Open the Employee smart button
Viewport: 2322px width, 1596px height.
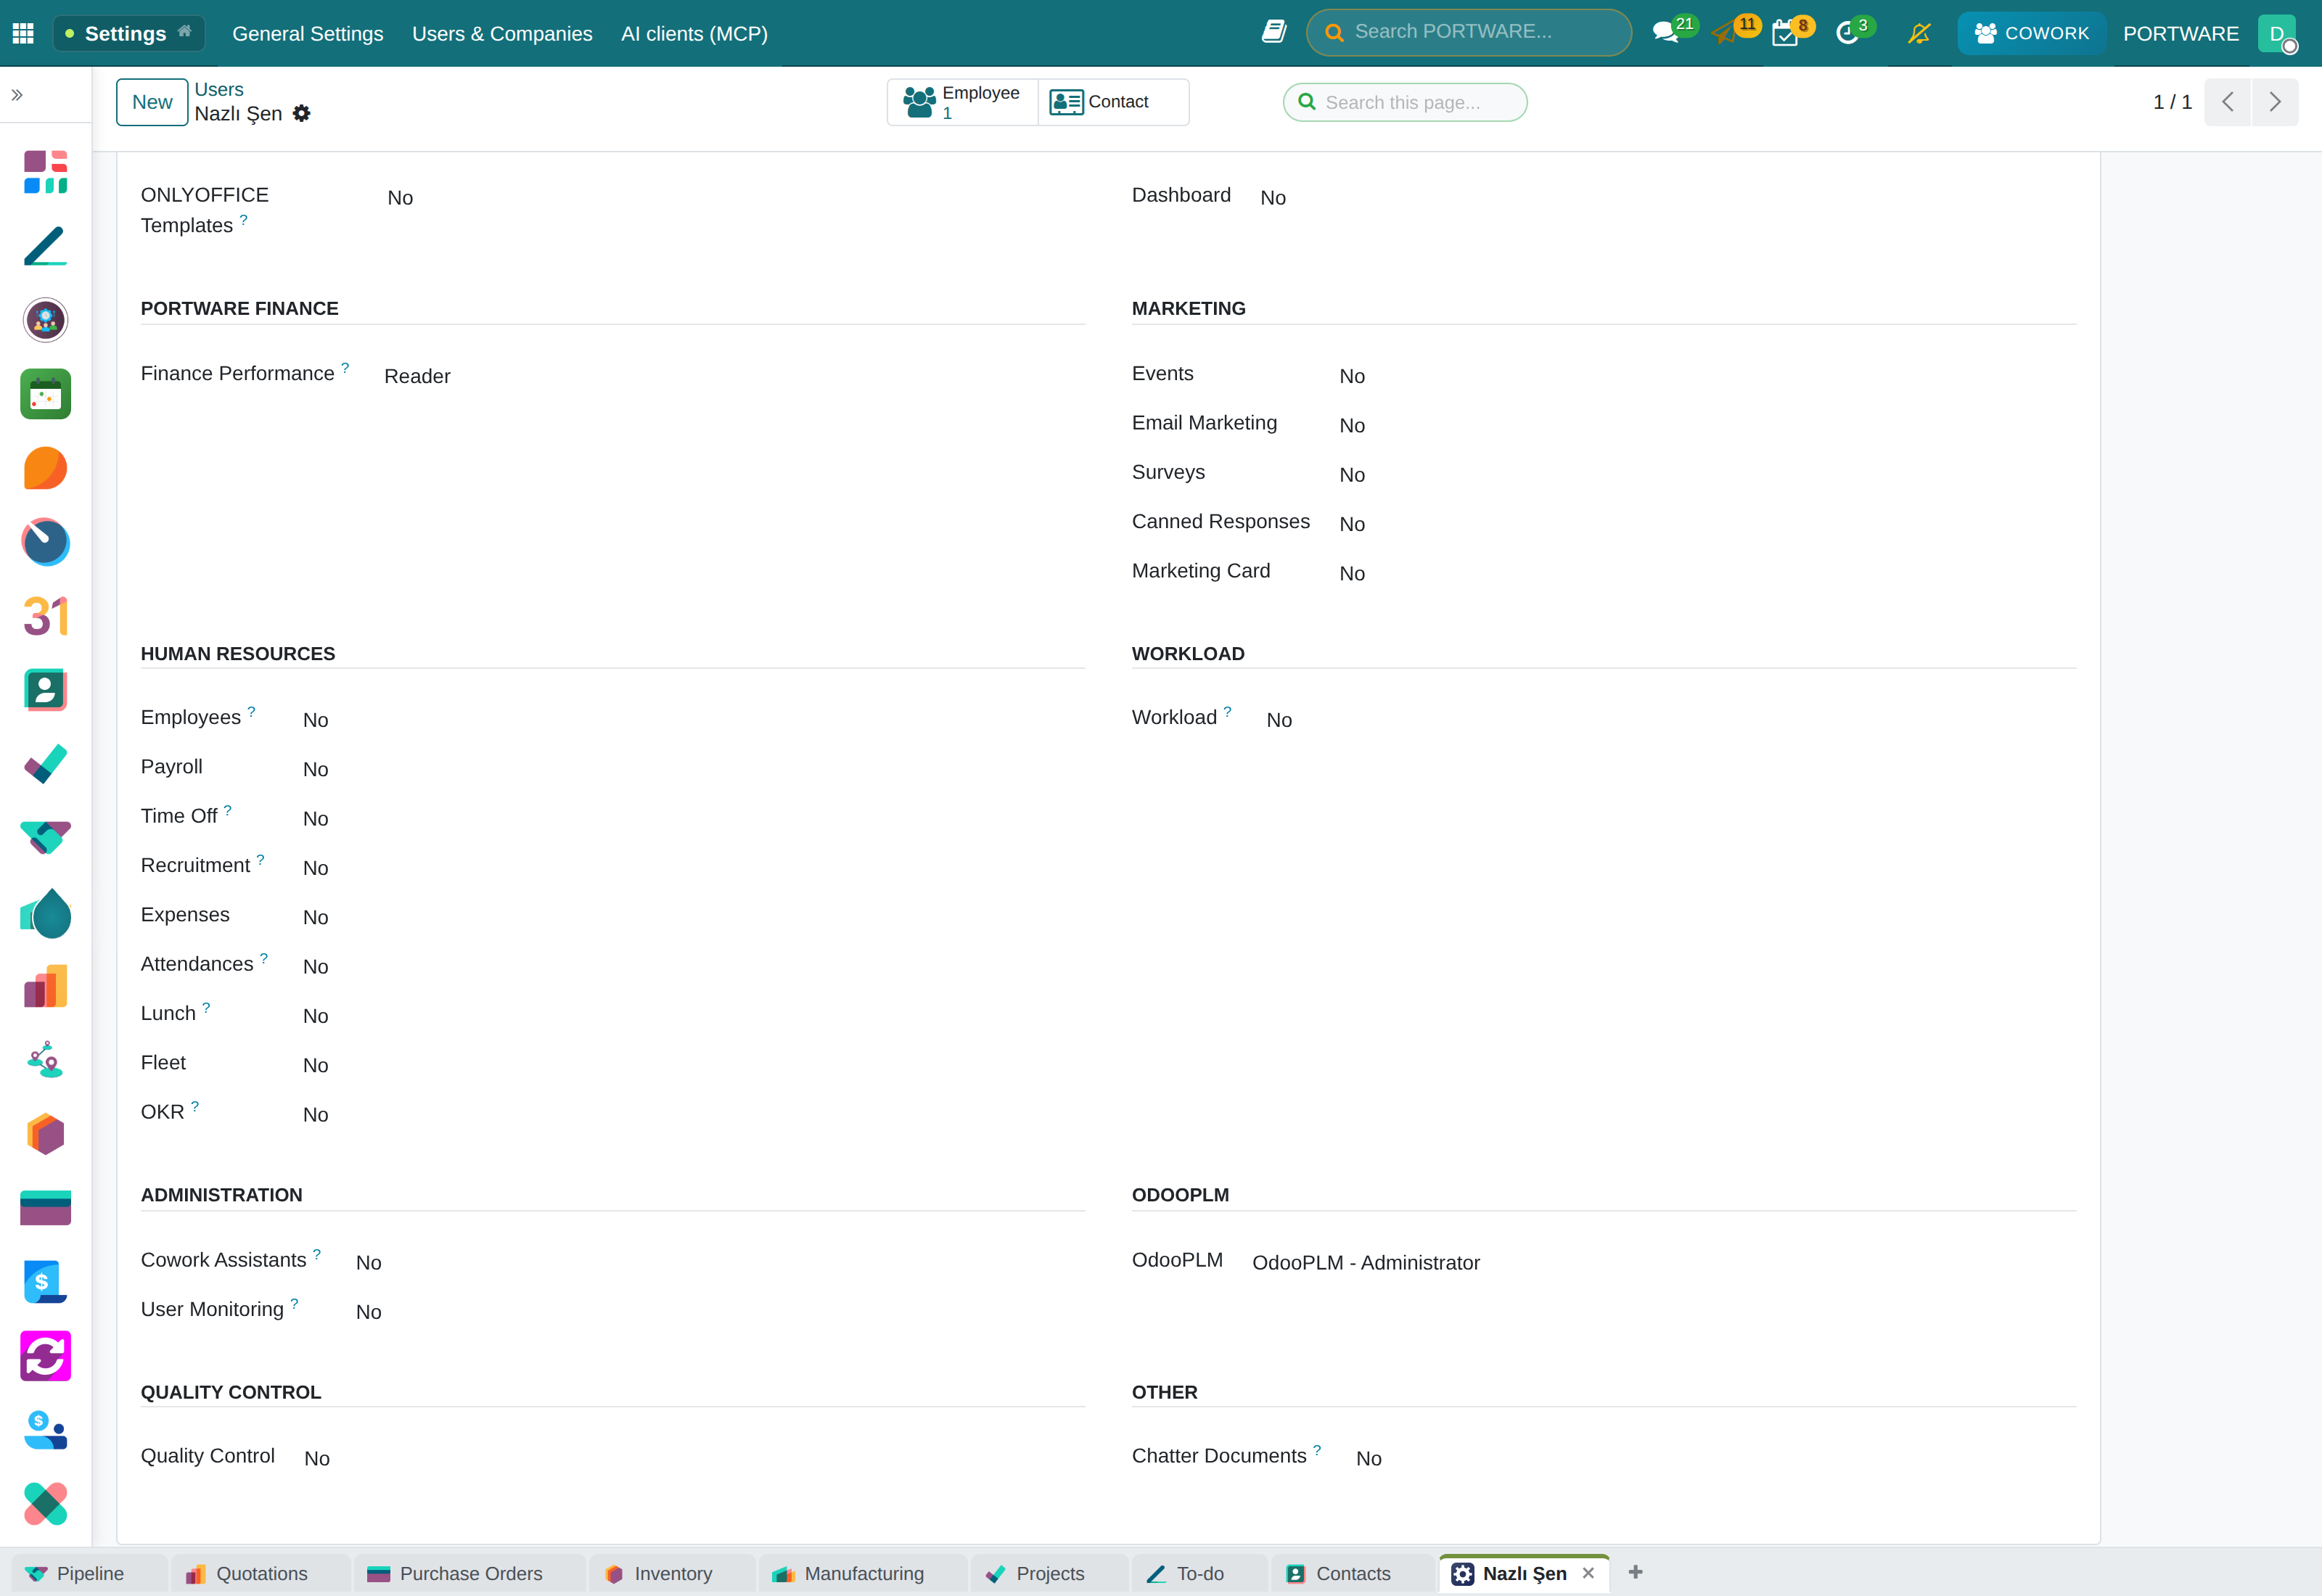click(962, 102)
